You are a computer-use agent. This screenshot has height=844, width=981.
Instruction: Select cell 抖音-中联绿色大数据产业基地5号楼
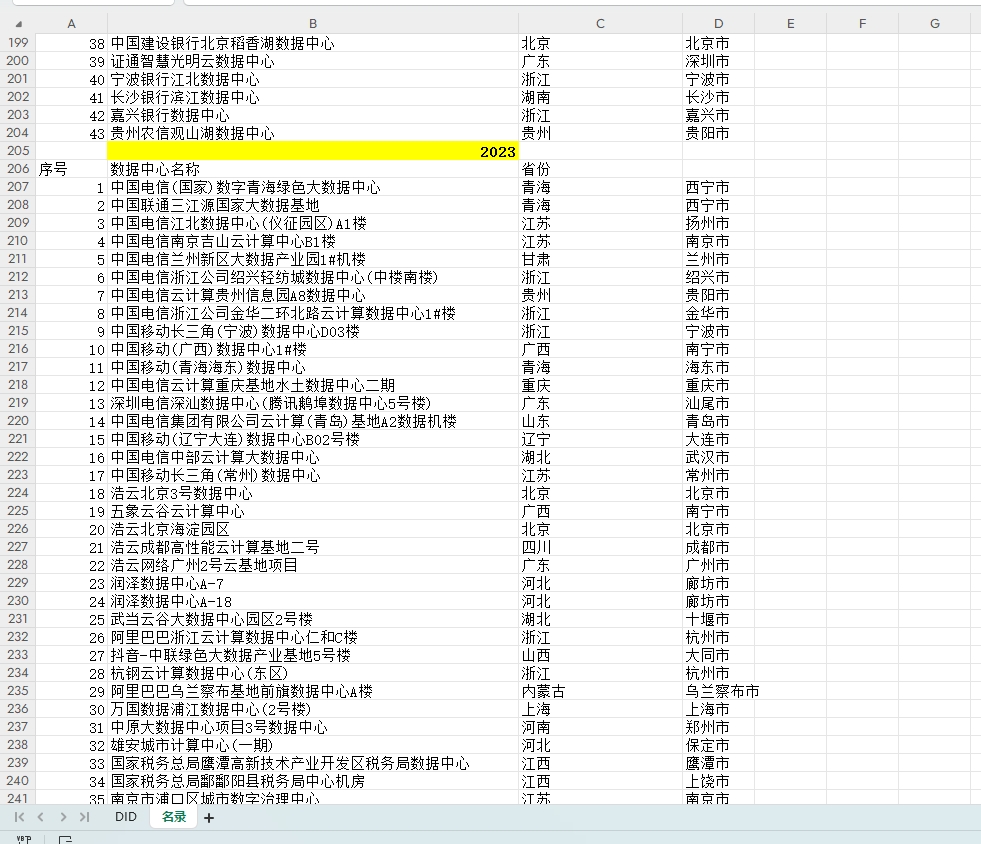[x=313, y=656]
